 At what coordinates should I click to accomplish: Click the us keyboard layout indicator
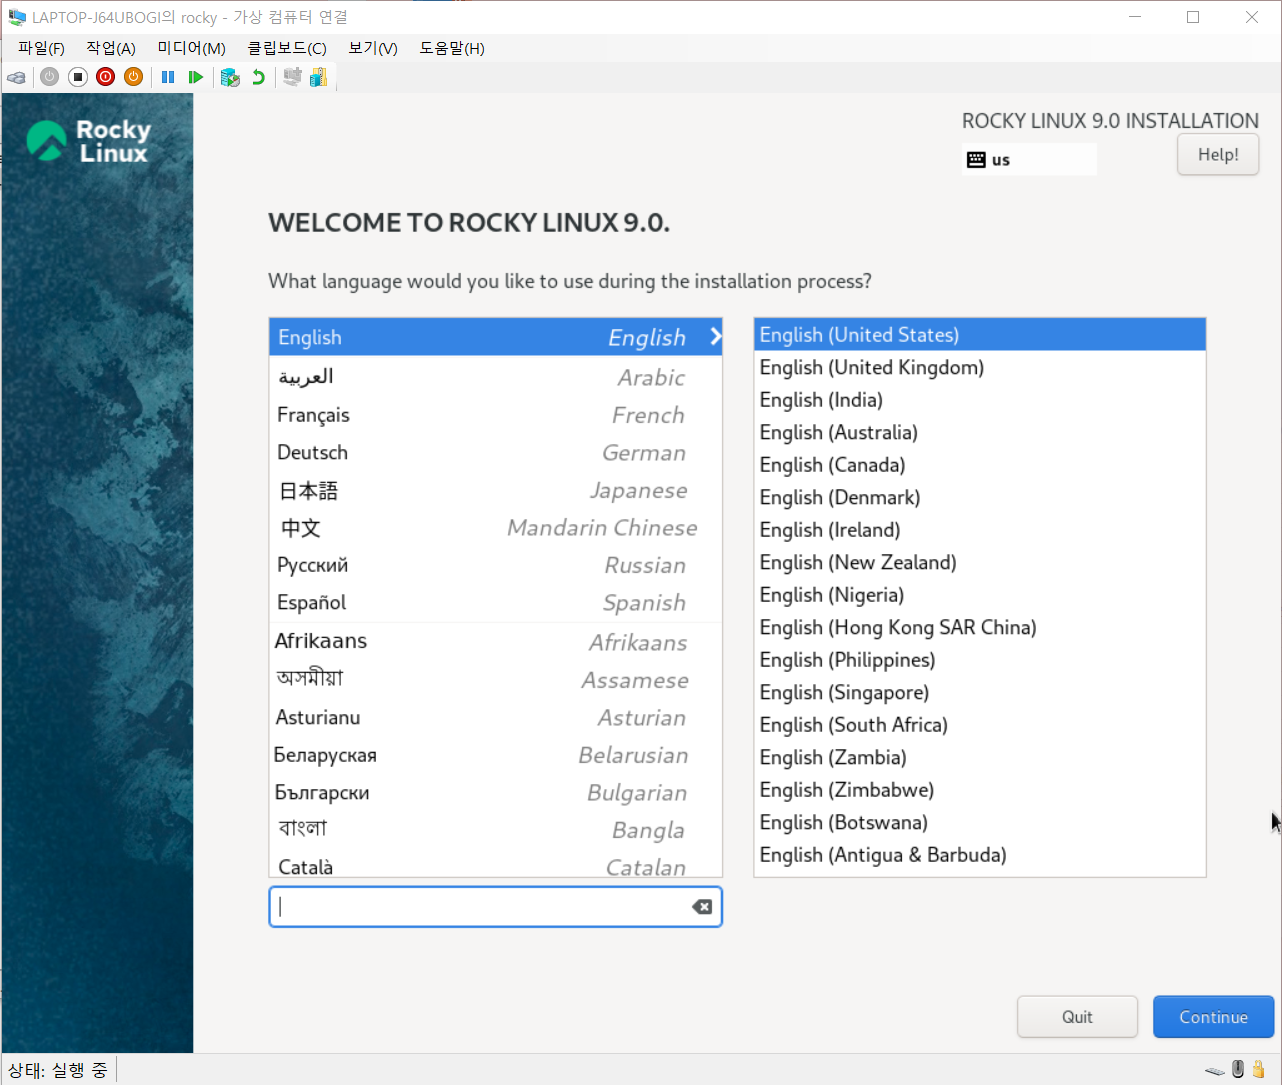[x=1029, y=160]
